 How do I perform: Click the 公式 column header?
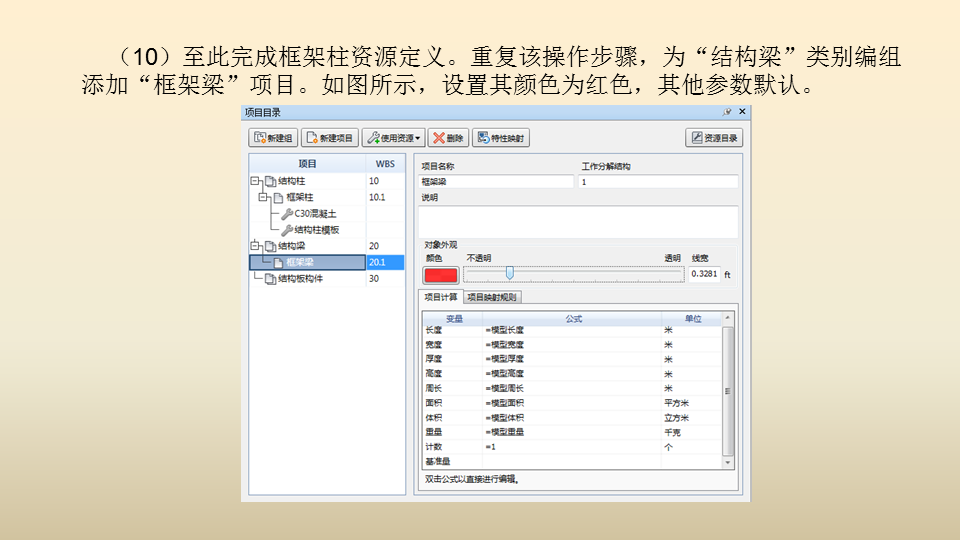[x=573, y=318]
